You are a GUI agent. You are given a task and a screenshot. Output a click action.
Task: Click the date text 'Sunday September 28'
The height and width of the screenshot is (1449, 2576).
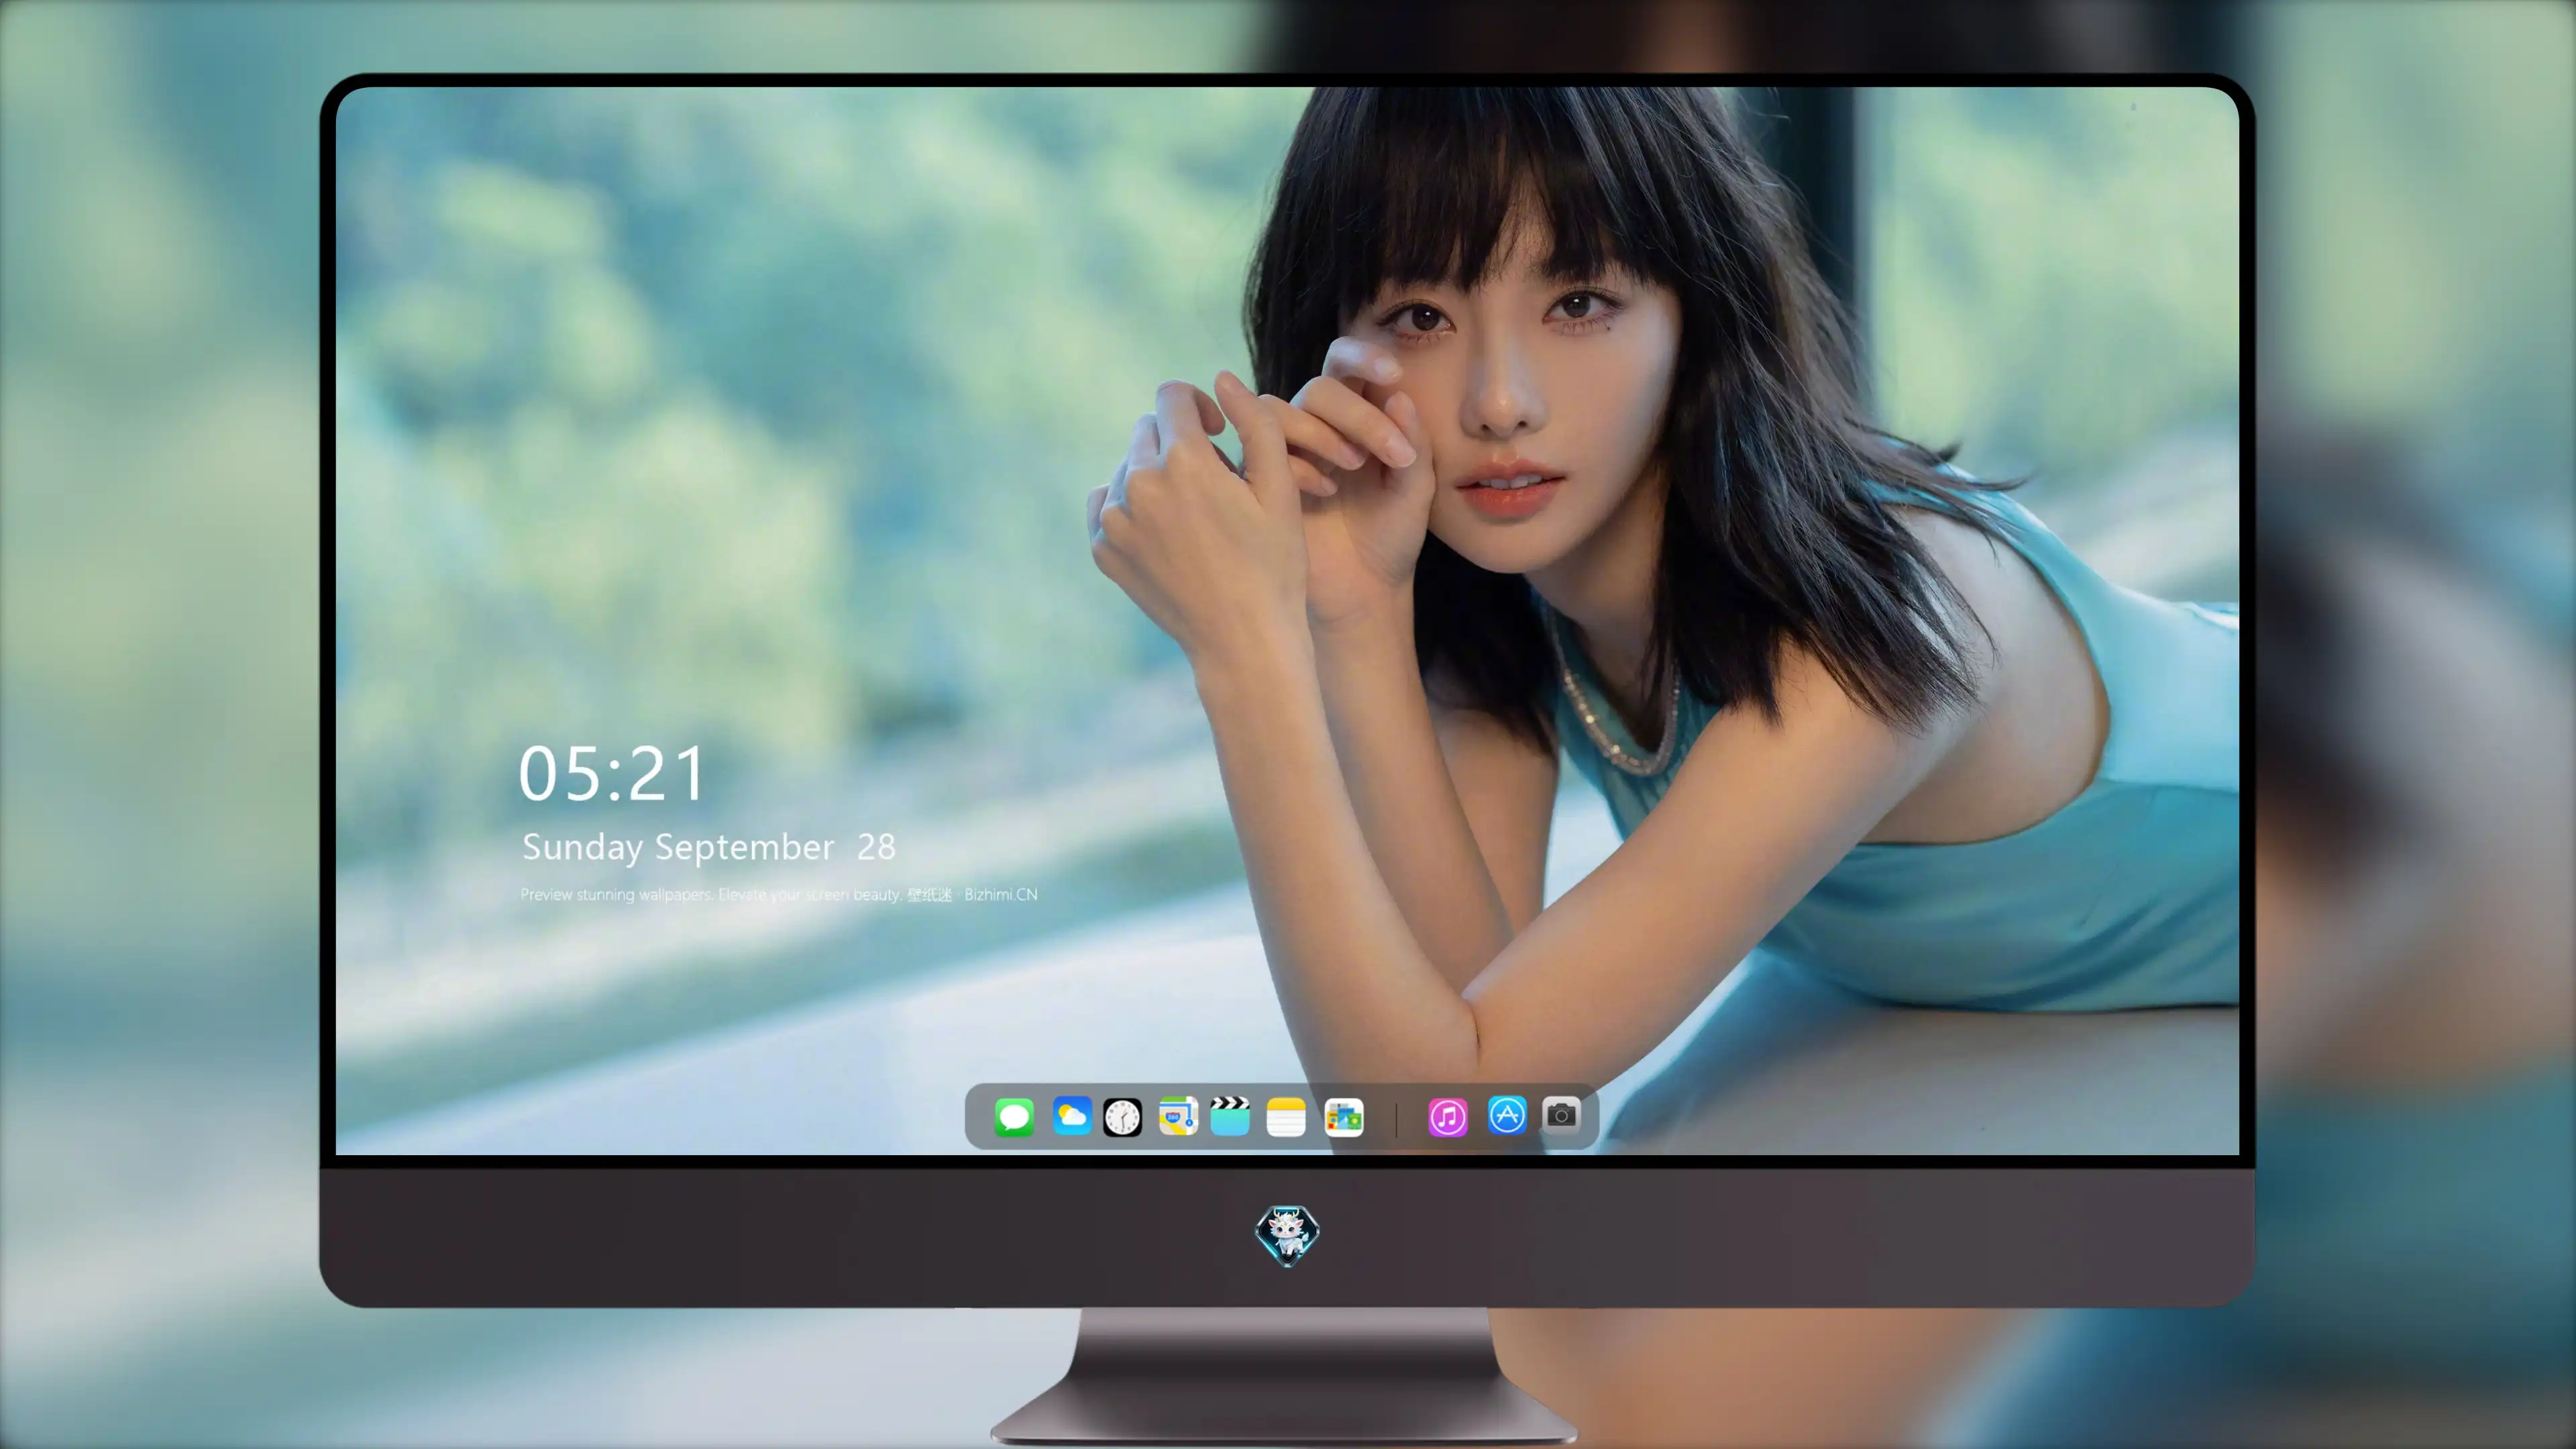[709, 847]
